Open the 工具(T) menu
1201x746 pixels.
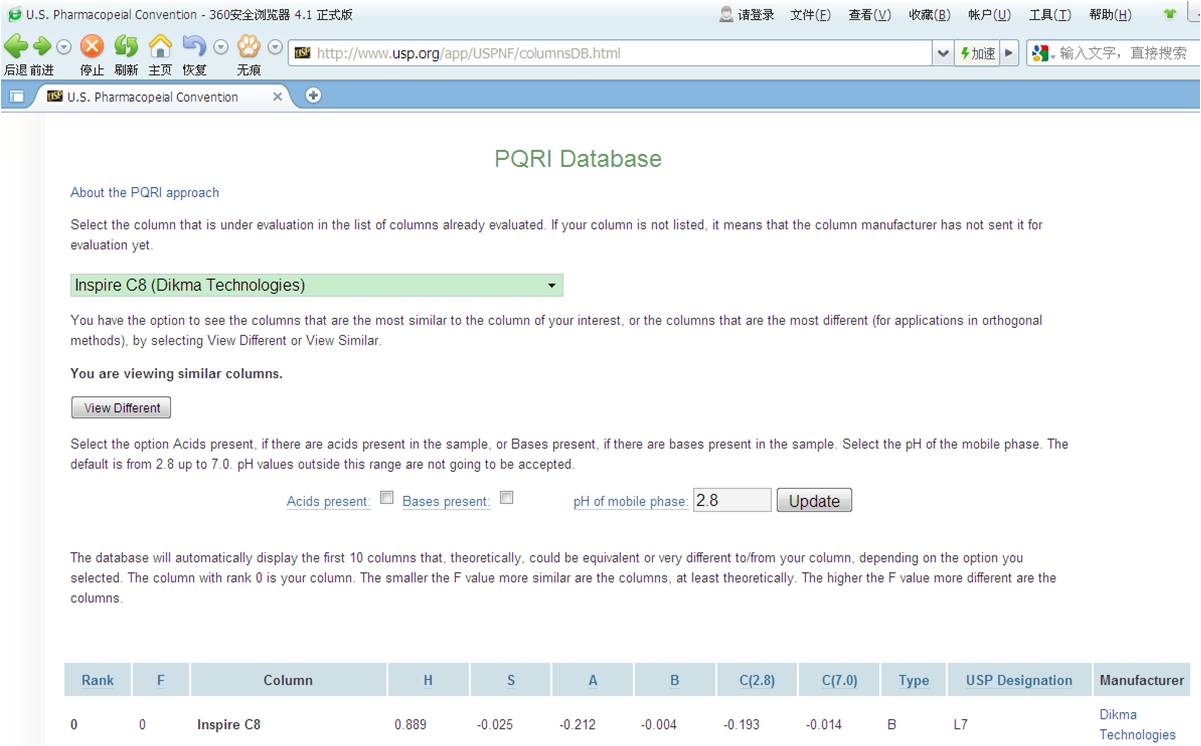click(1049, 14)
